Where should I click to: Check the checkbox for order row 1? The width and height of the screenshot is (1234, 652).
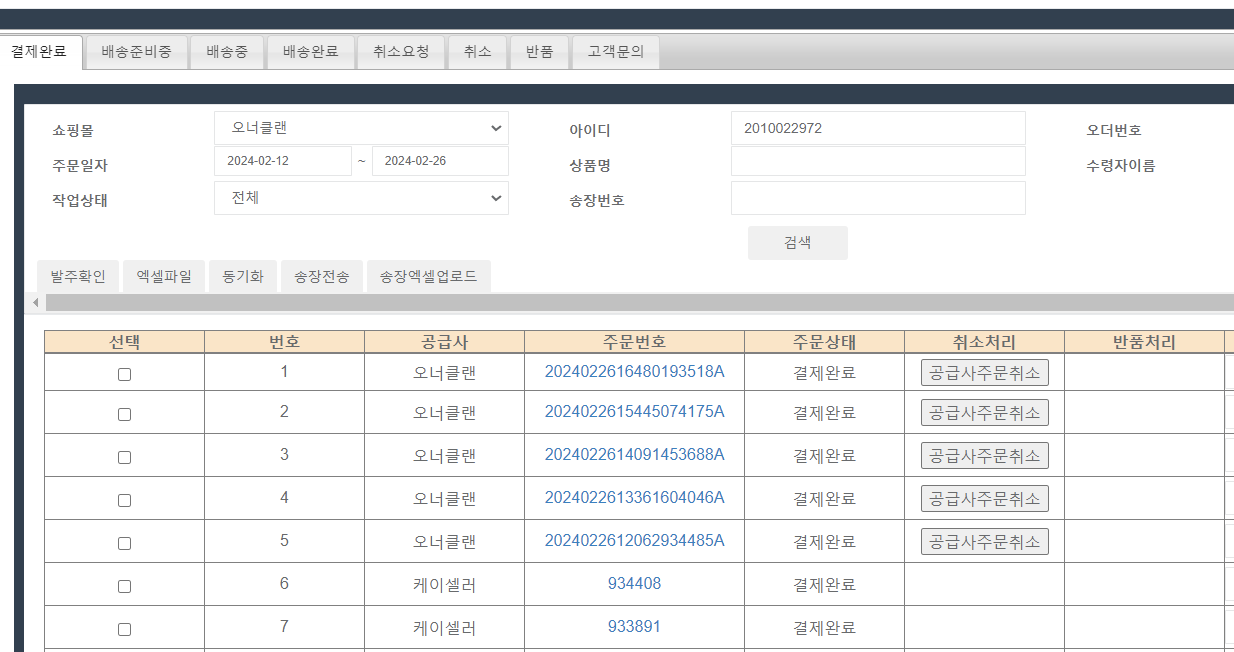124,374
